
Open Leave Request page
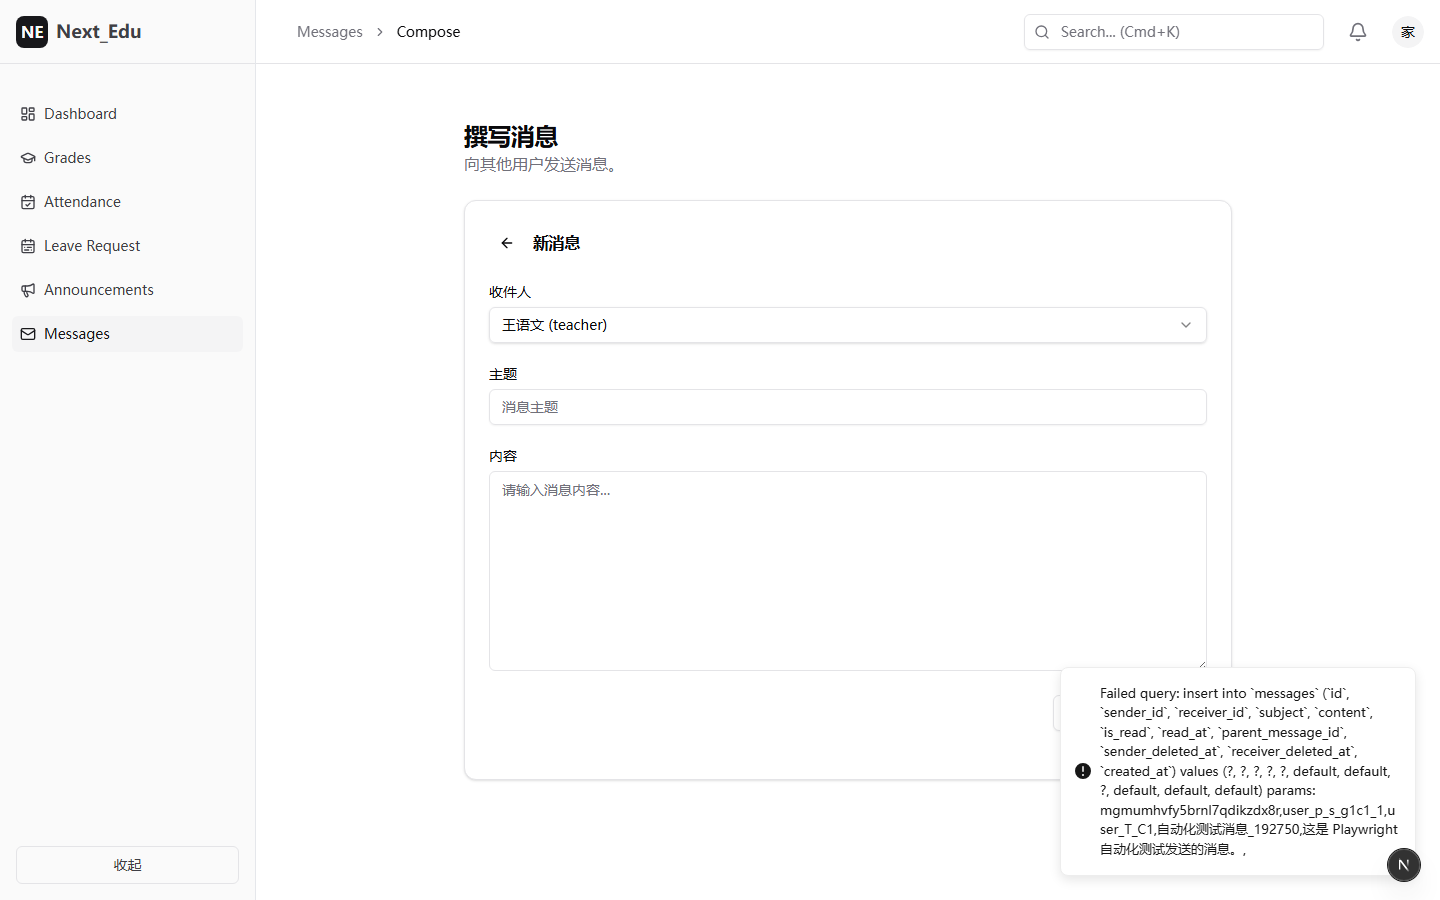pyautogui.click(x=127, y=246)
